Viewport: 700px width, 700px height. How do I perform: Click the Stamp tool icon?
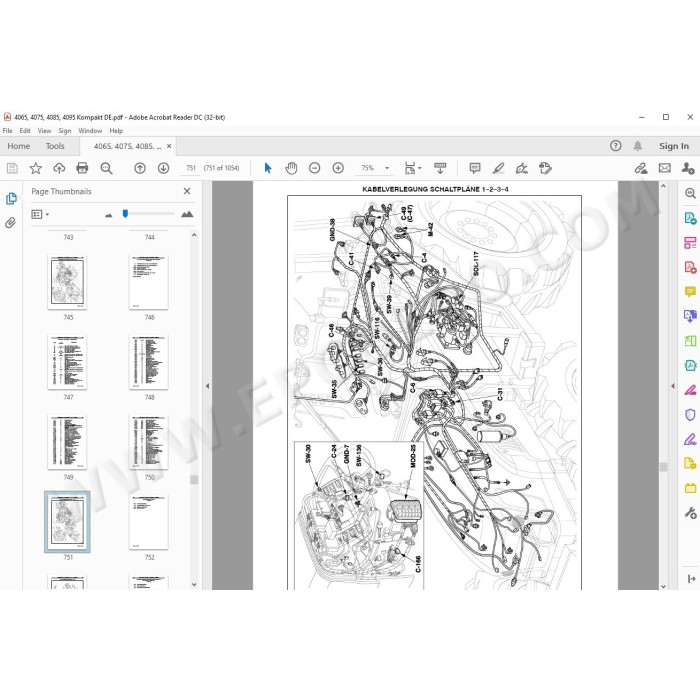tap(545, 168)
